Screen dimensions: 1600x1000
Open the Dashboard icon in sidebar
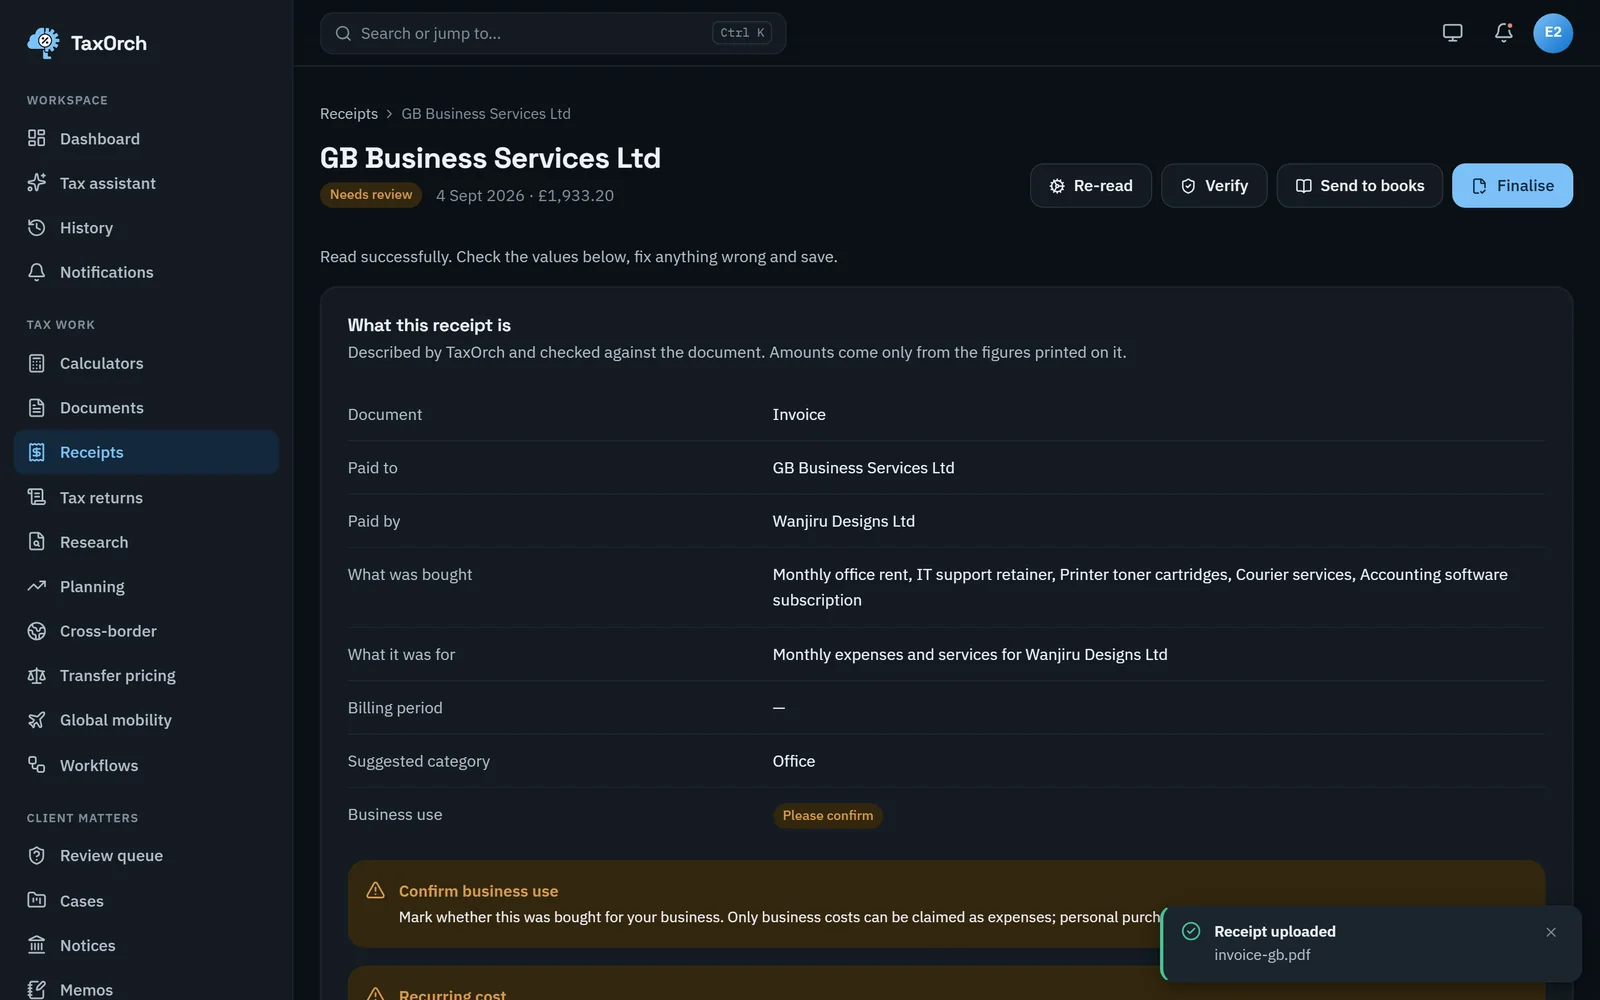pyautogui.click(x=37, y=138)
